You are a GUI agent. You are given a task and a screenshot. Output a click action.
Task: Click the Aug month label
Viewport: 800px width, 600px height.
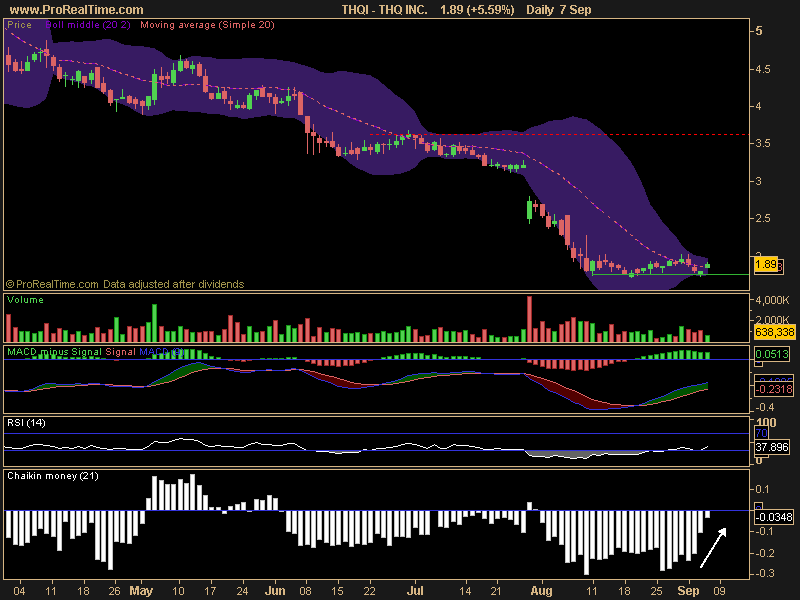(x=541, y=591)
